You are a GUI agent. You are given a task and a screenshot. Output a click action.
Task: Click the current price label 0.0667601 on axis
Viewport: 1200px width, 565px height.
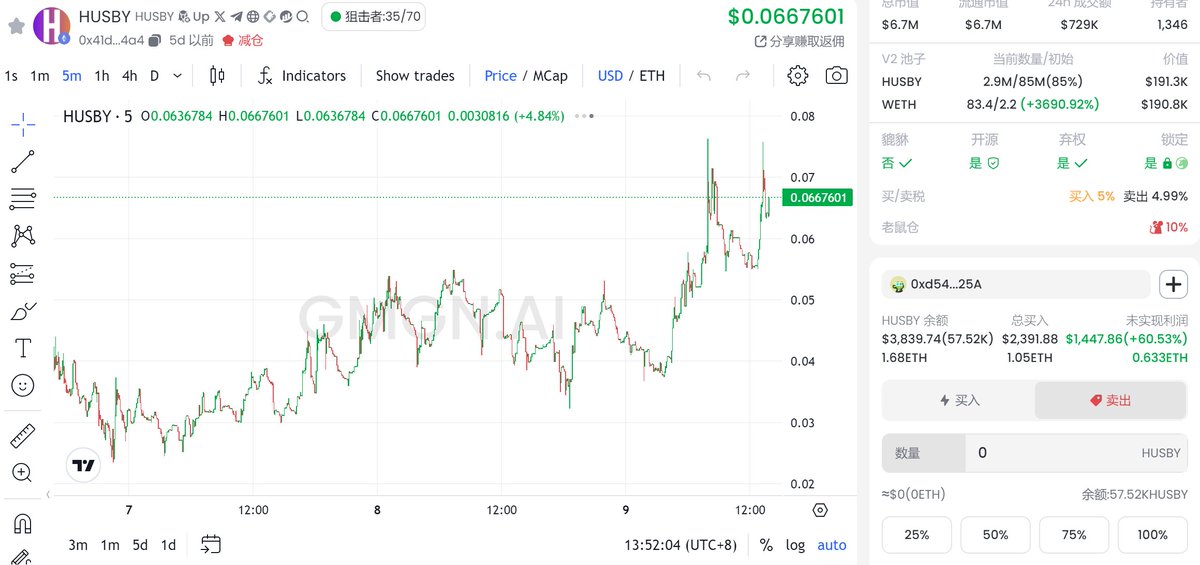[819, 198]
